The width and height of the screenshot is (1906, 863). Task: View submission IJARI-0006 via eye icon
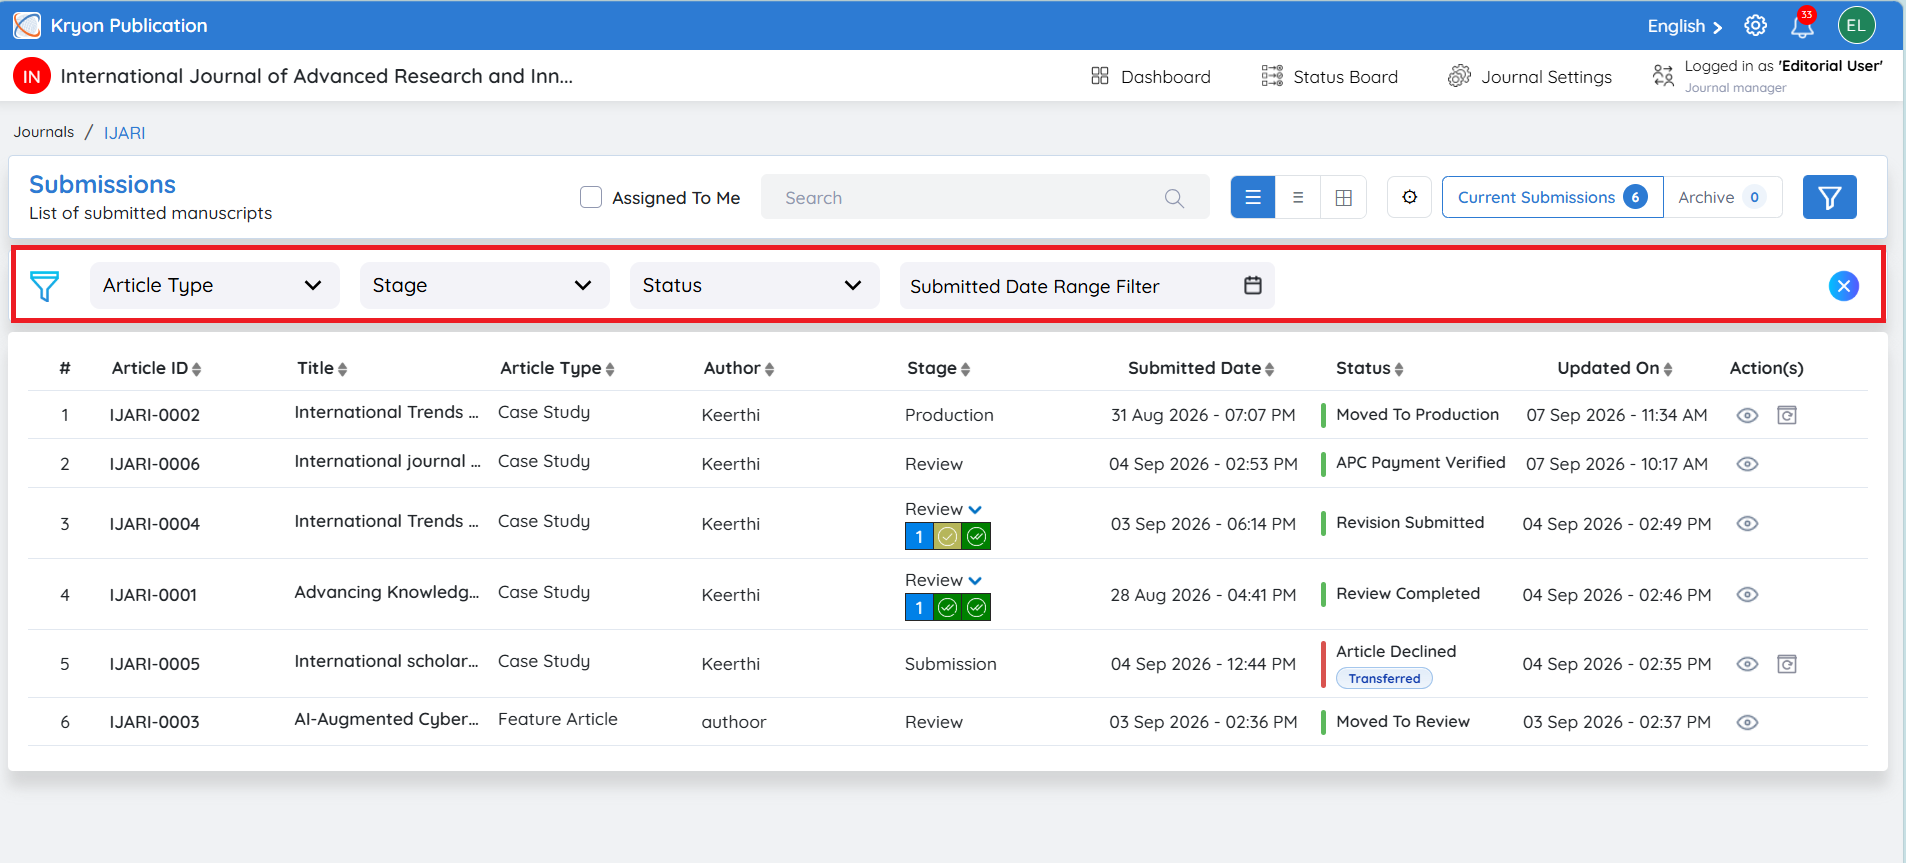click(1747, 464)
